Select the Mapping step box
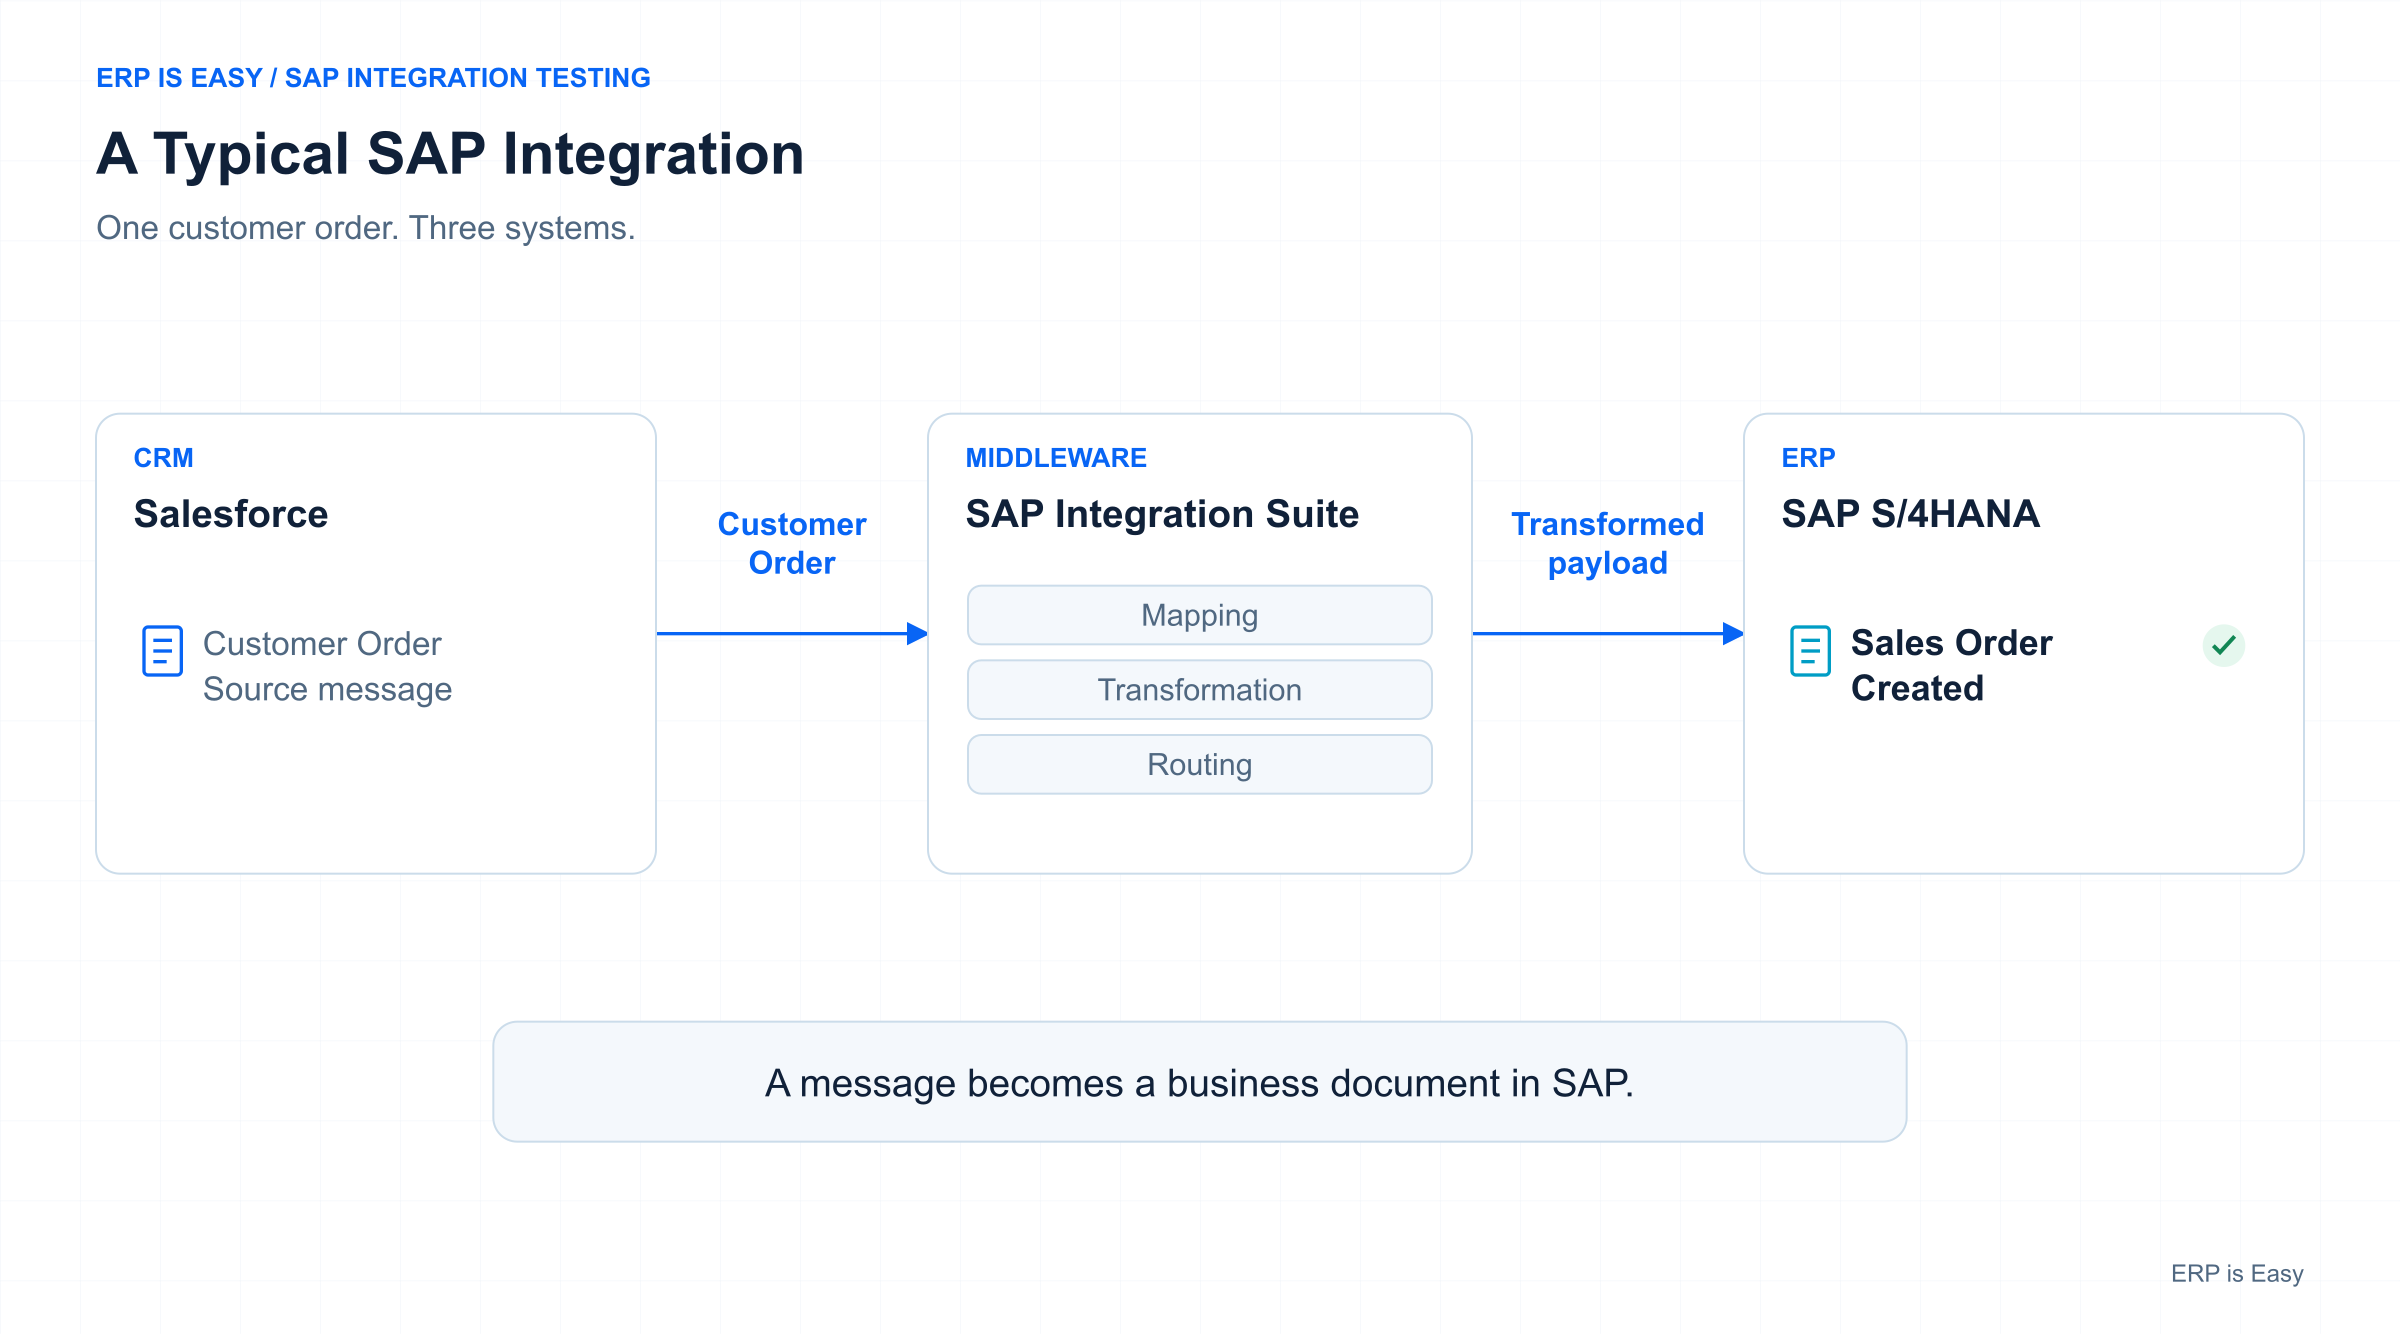This screenshot has width=2400, height=1334. [1200, 615]
